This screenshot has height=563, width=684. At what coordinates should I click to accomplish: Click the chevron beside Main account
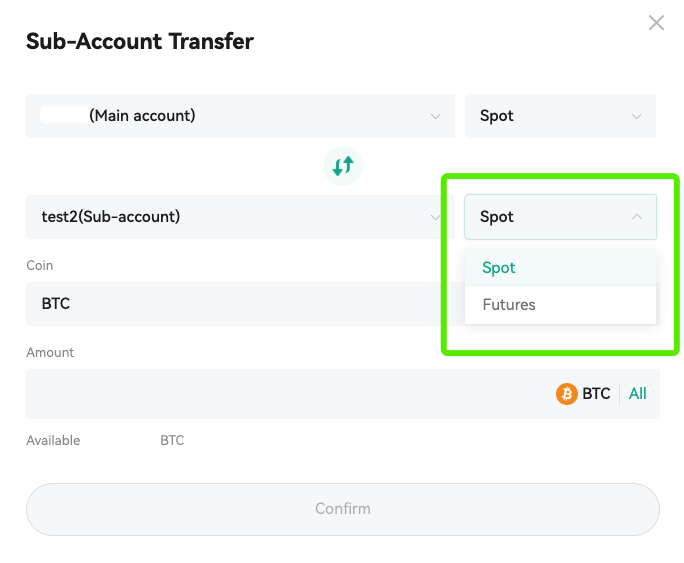pos(435,116)
